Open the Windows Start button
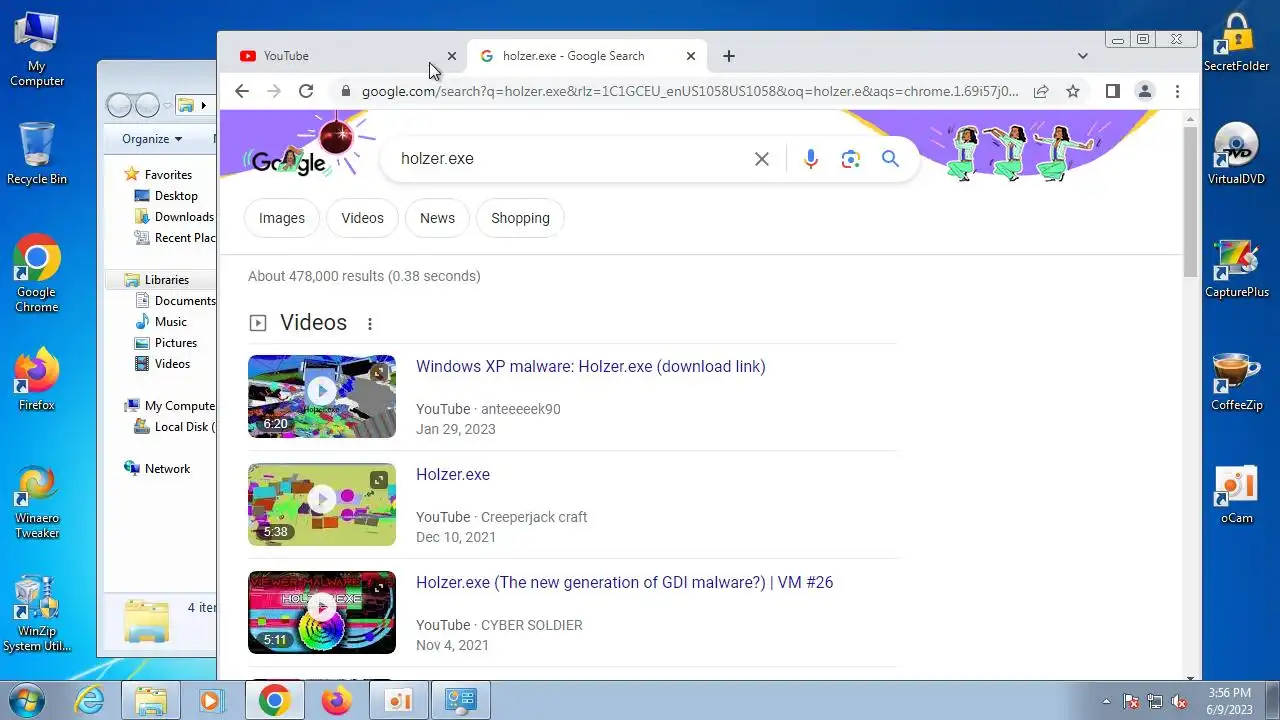This screenshot has height=720, width=1280. coord(24,700)
